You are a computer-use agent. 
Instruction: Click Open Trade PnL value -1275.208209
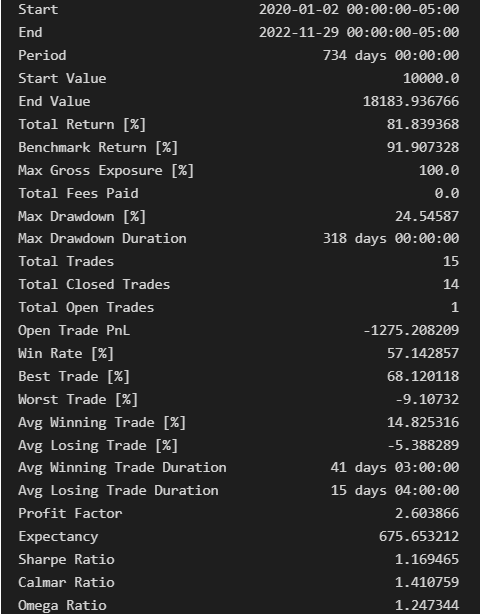pos(411,330)
